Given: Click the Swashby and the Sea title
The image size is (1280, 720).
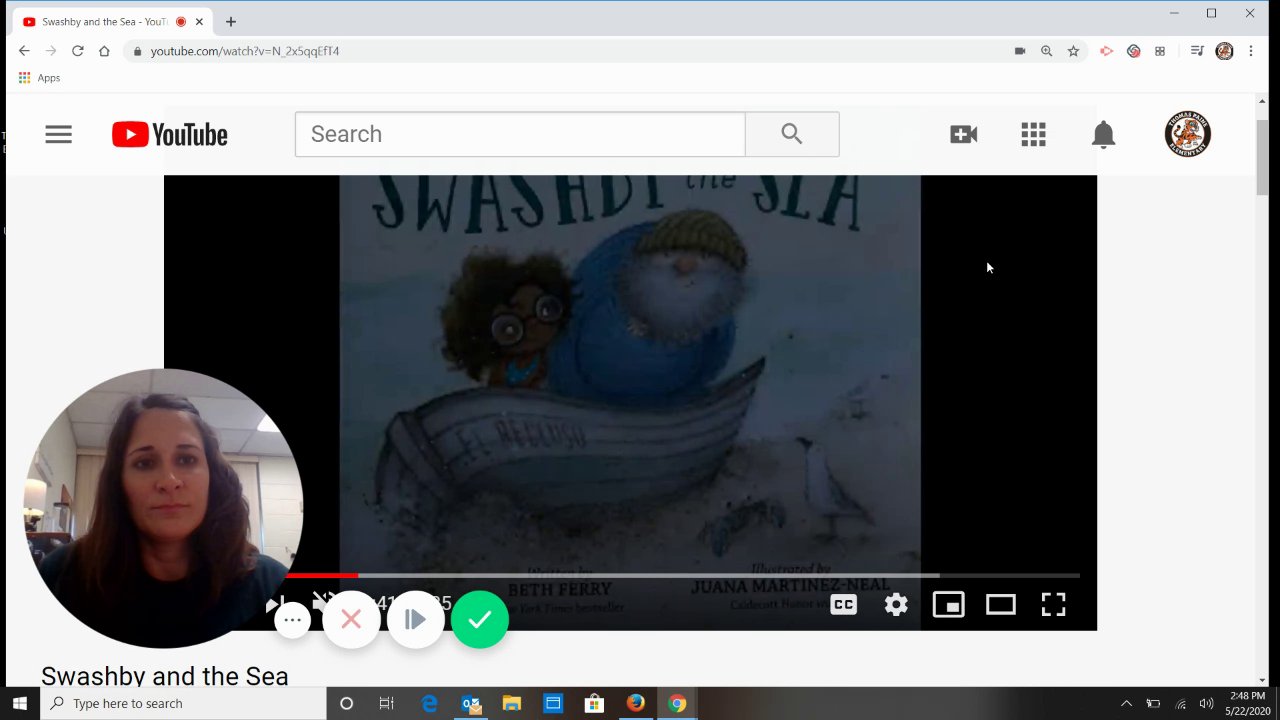Looking at the screenshot, I should [x=165, y=676].
